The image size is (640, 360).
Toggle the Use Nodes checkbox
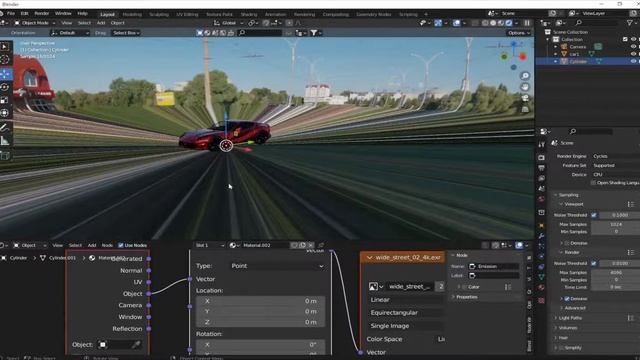tap(120, 245)
